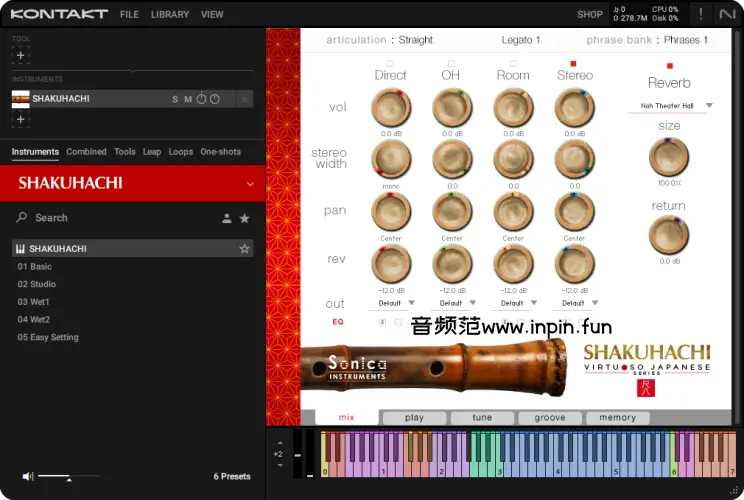The image size is (744, 500).
Task: Show favorite presets with star filter
Action: (244, 218)
